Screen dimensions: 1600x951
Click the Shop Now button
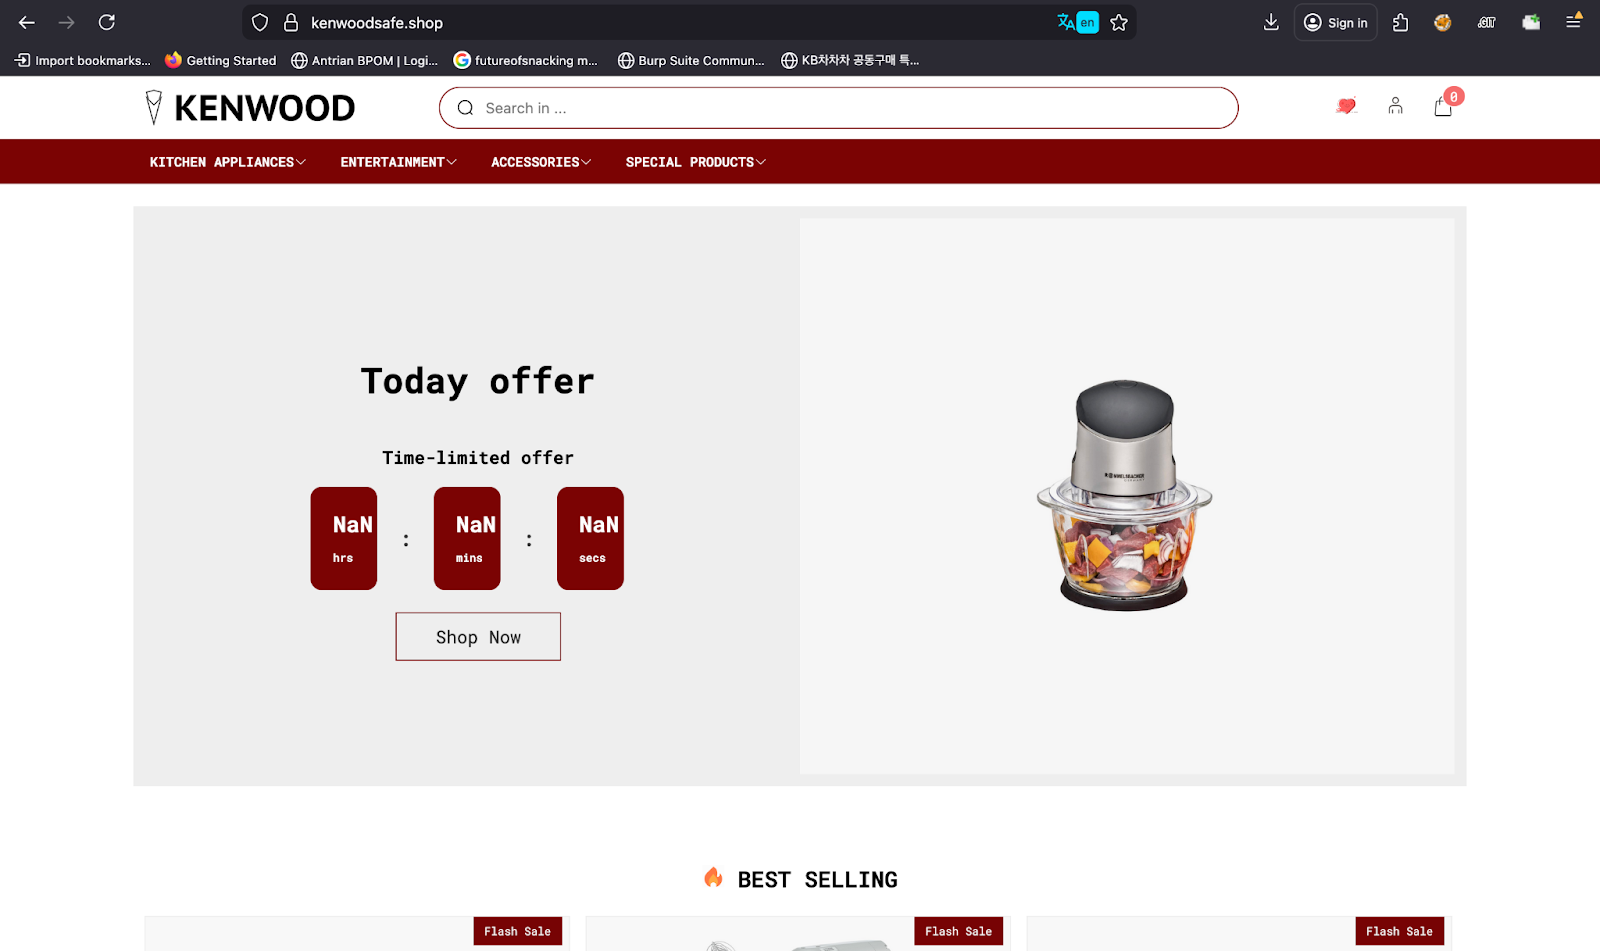478,637
